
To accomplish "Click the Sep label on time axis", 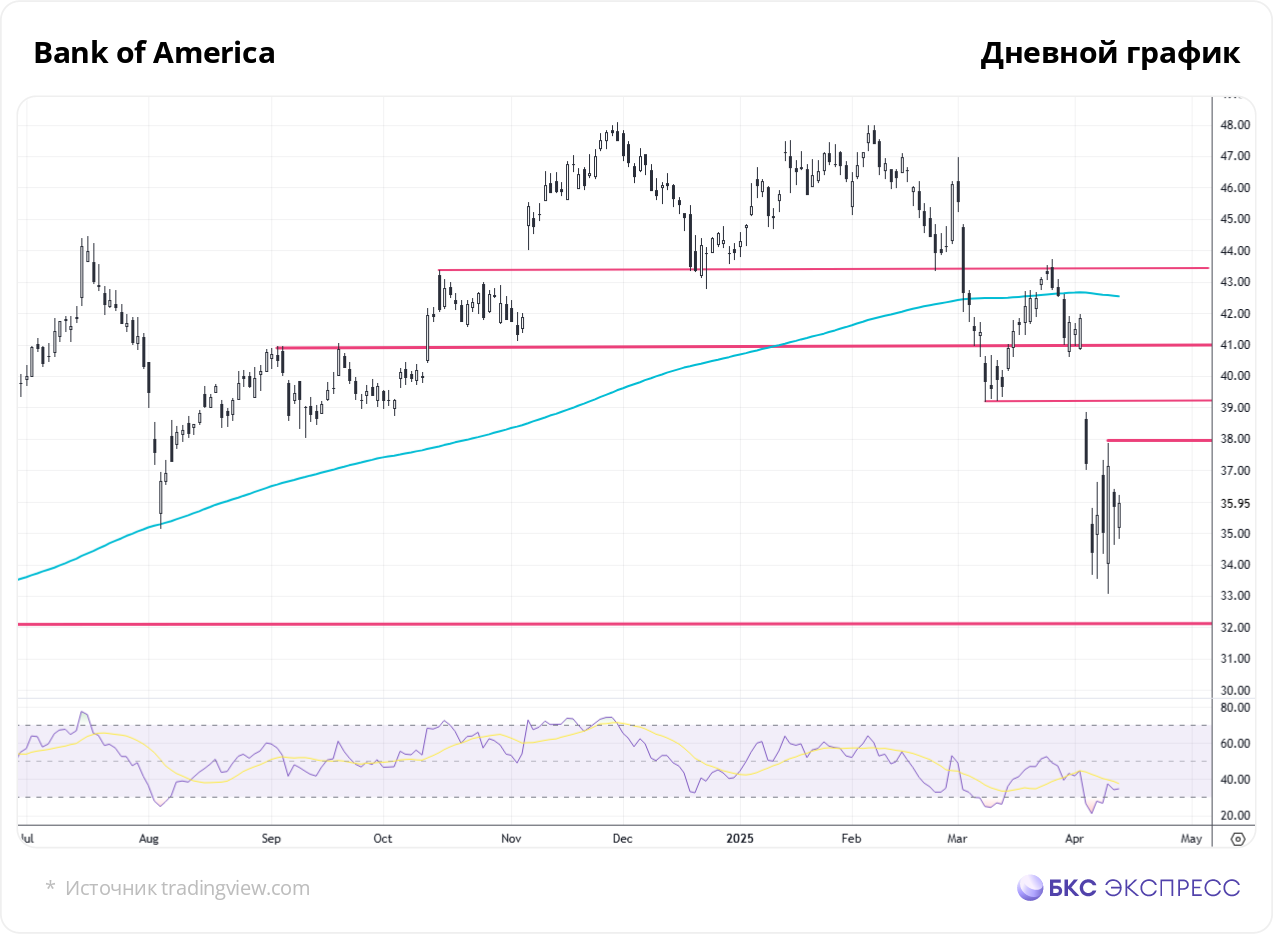I will [x=272, y=839].
